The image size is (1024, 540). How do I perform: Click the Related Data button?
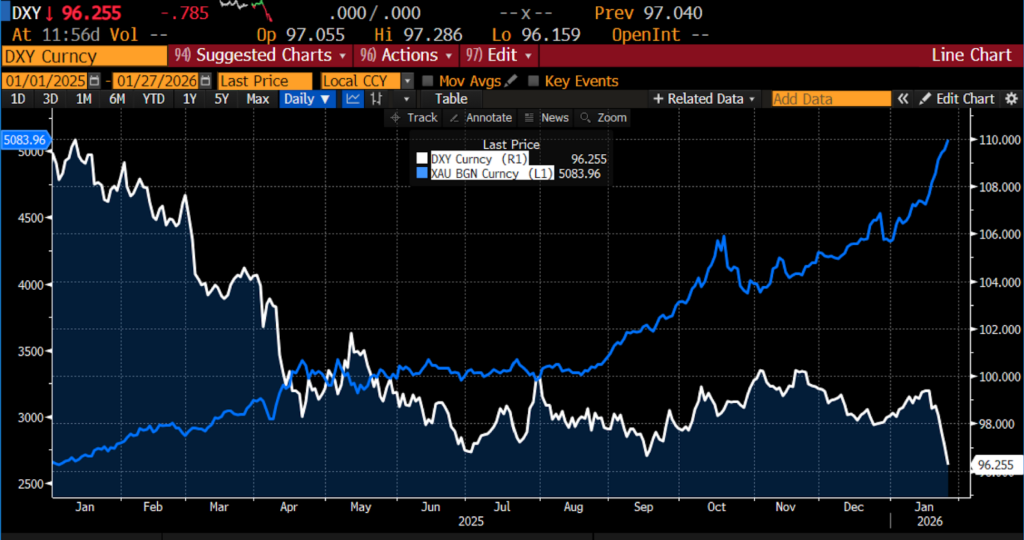click(704, 99)
